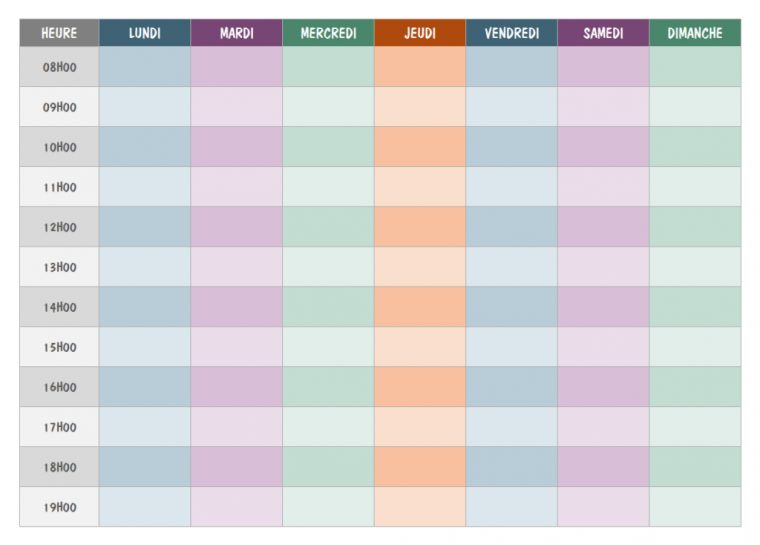Select the Dimanche 19H00 cell

(695, 507)
